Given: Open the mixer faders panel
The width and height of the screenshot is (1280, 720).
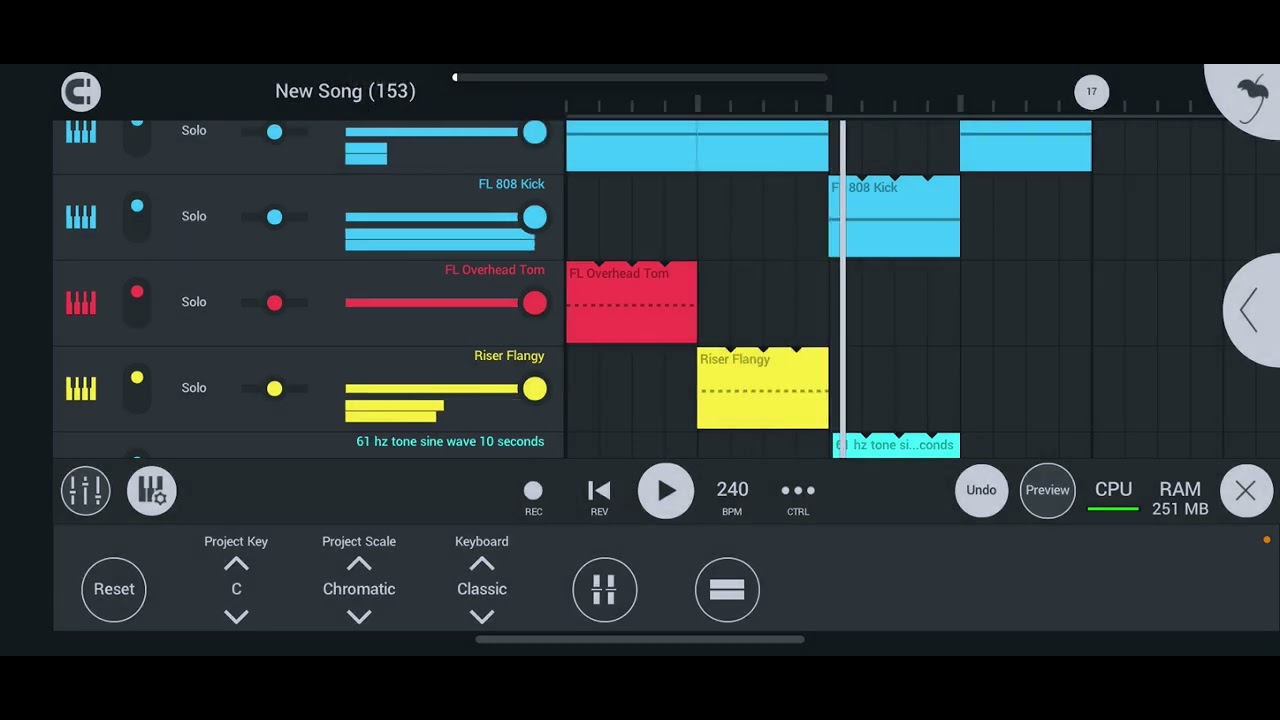Looking at the screenshot, I should click(x=86, y=491).
